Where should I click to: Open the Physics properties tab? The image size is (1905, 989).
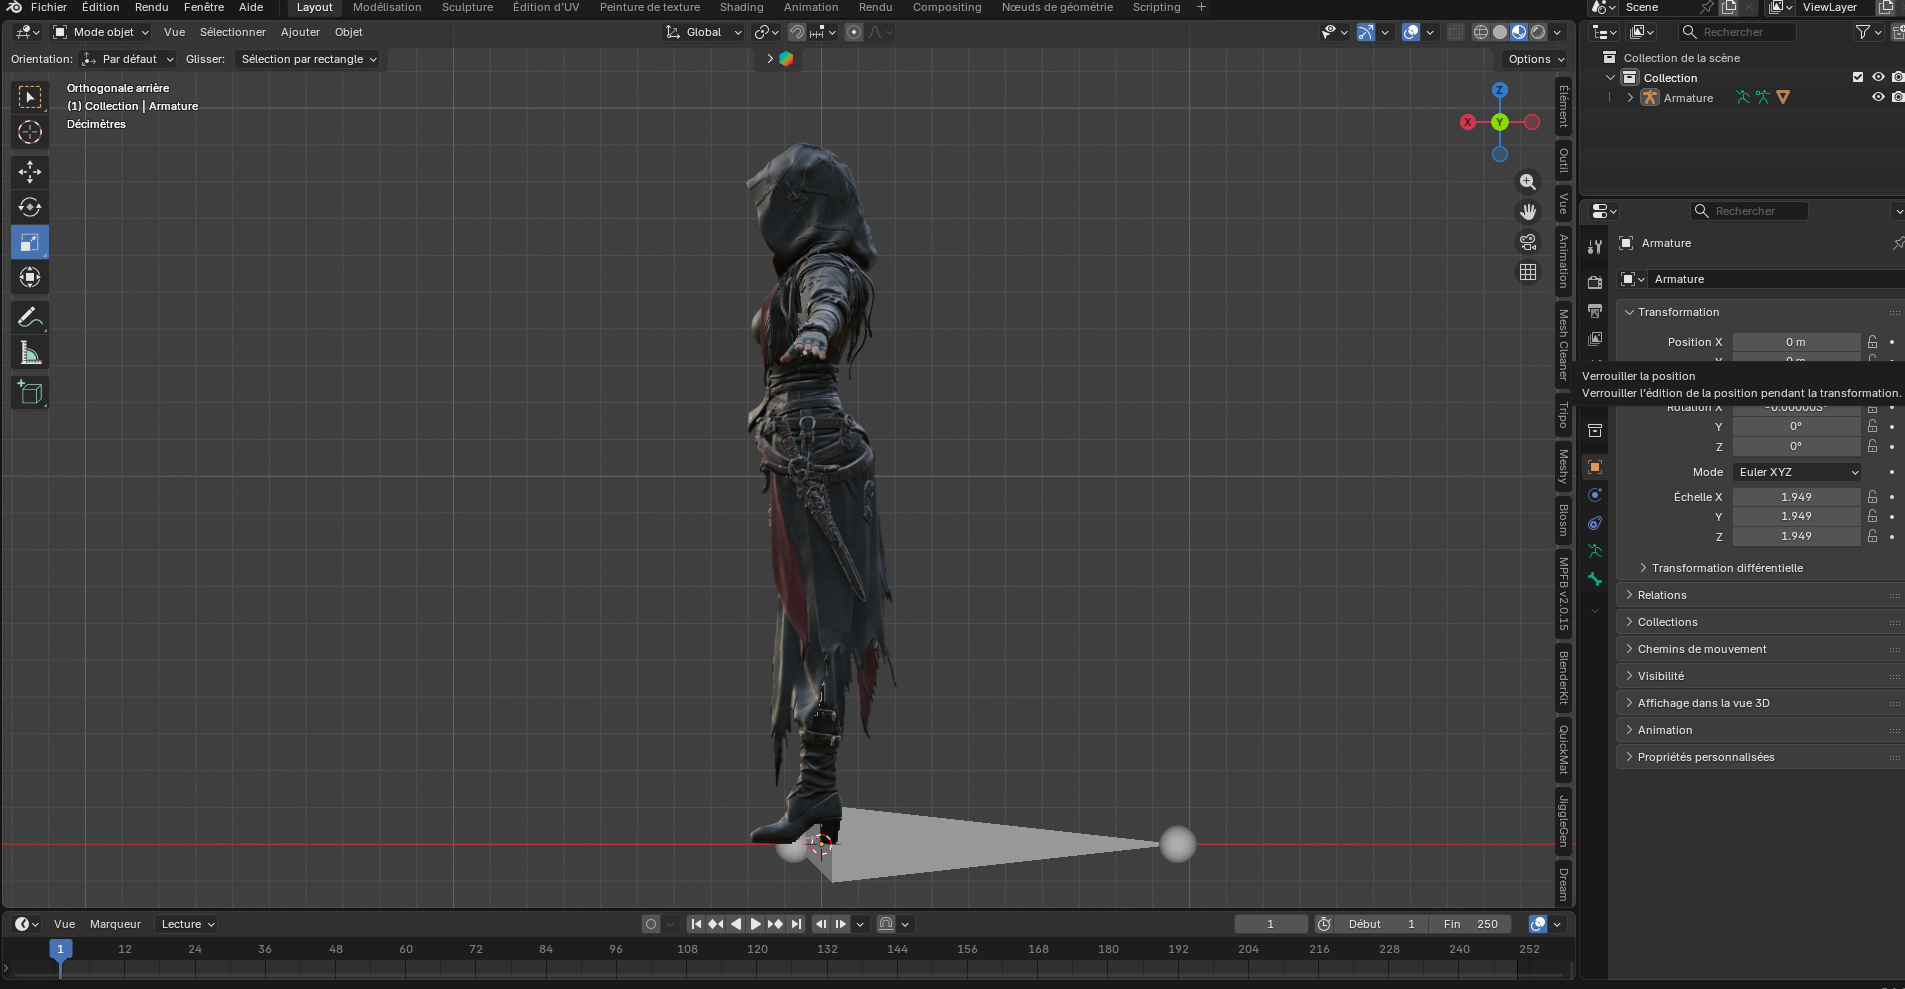(1595, 495)
